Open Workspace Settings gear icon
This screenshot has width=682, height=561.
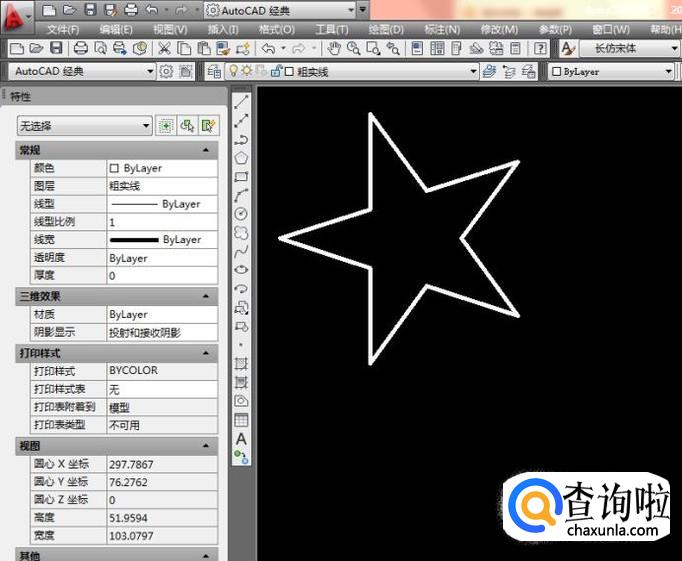(166, 71)
